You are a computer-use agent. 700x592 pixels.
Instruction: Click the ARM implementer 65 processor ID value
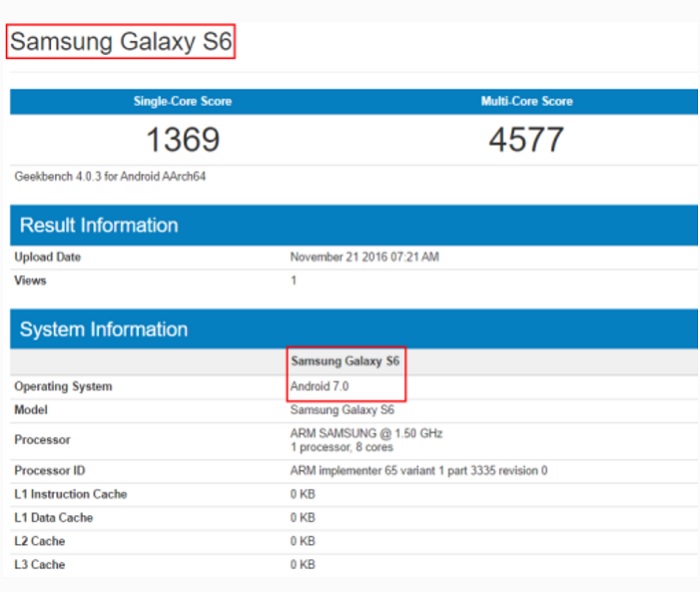[418, 470]
